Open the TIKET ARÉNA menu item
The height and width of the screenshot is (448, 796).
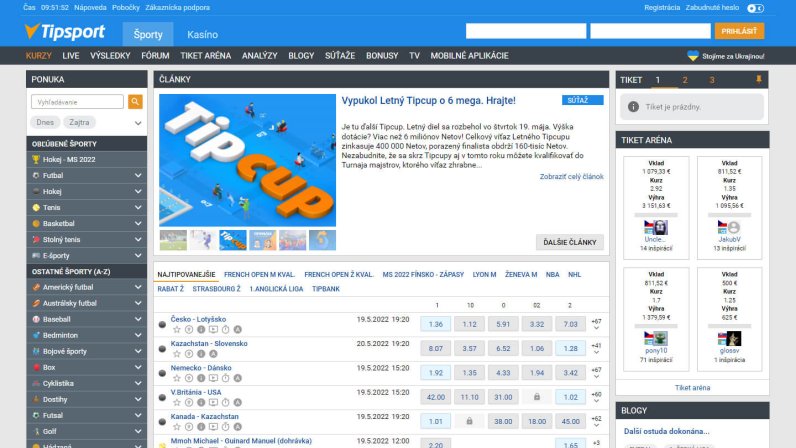206,56
